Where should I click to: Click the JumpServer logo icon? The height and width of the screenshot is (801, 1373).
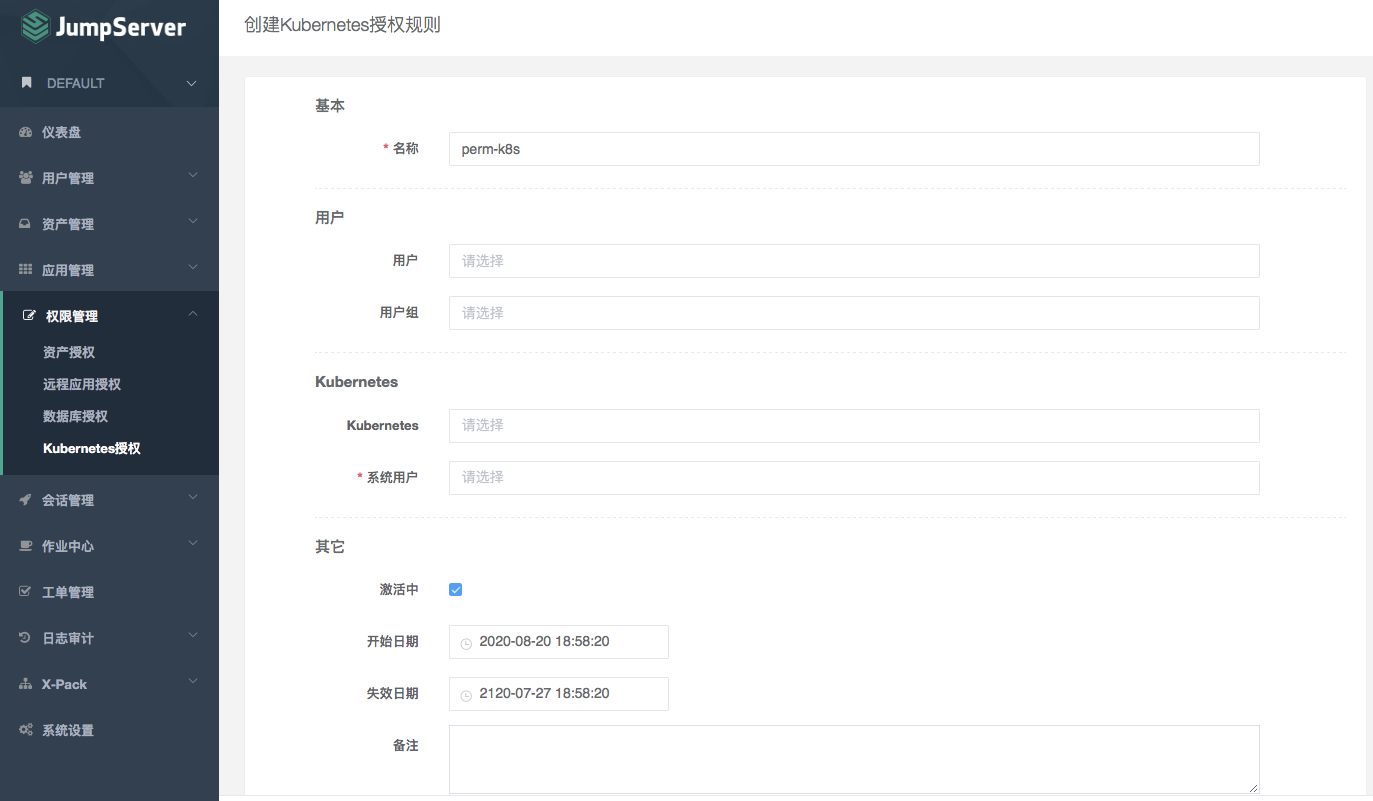(35, 26)
